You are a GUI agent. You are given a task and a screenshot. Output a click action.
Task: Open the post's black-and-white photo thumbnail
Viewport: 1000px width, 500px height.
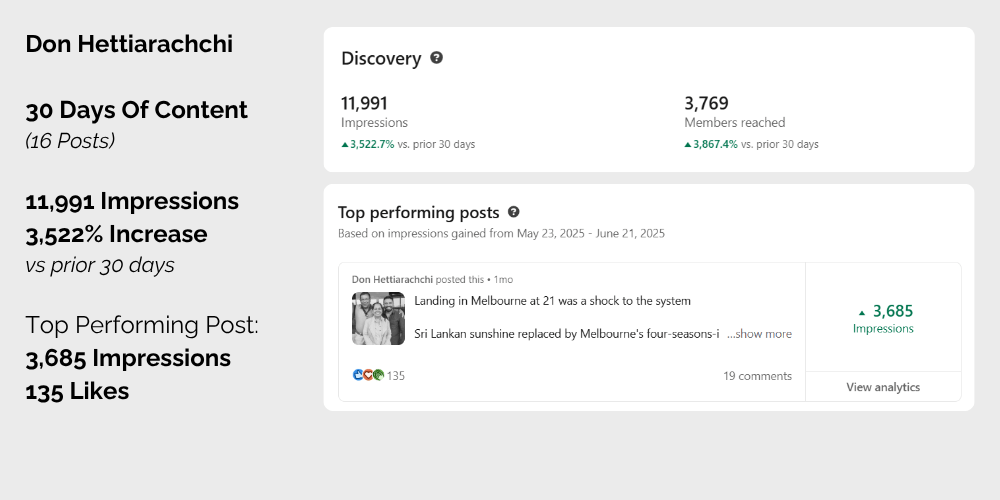(378, 318)
